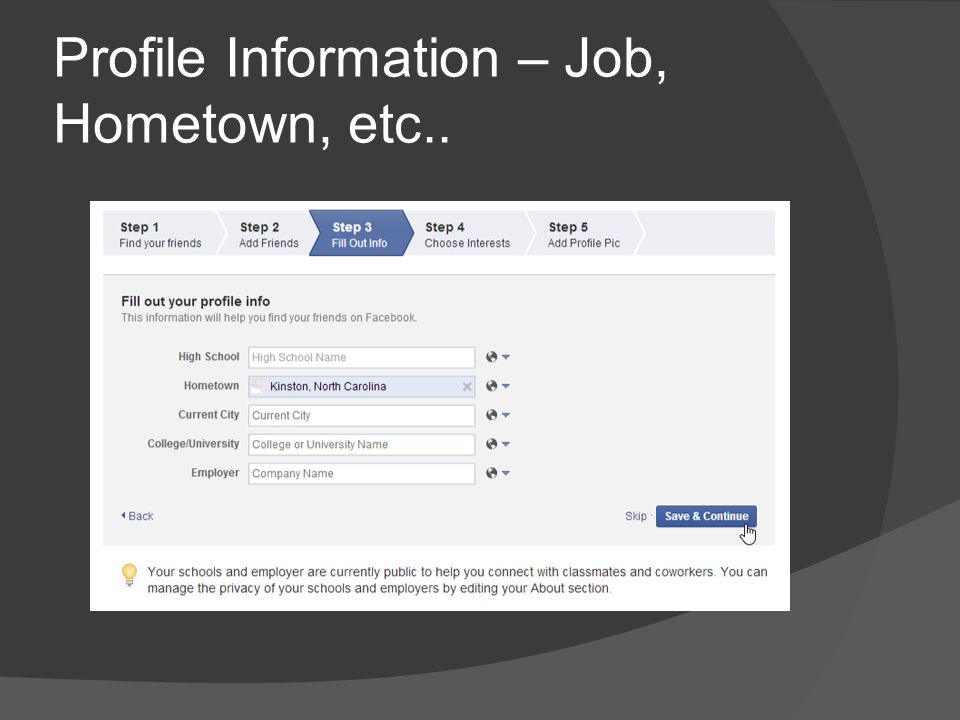The width and height of the screenshot is (960, 720).
Task: Click the Hometown field with Kinston, North Carolina
Action: (x=361, y=387)
